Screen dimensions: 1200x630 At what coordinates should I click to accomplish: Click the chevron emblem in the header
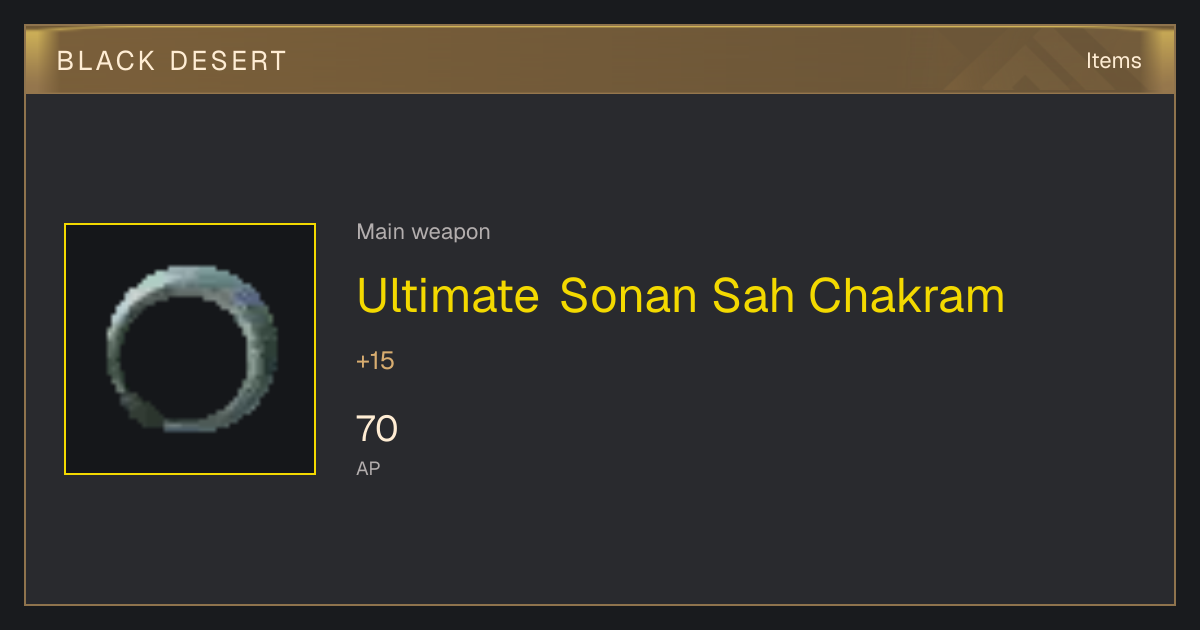click(x=1040, y=61)
